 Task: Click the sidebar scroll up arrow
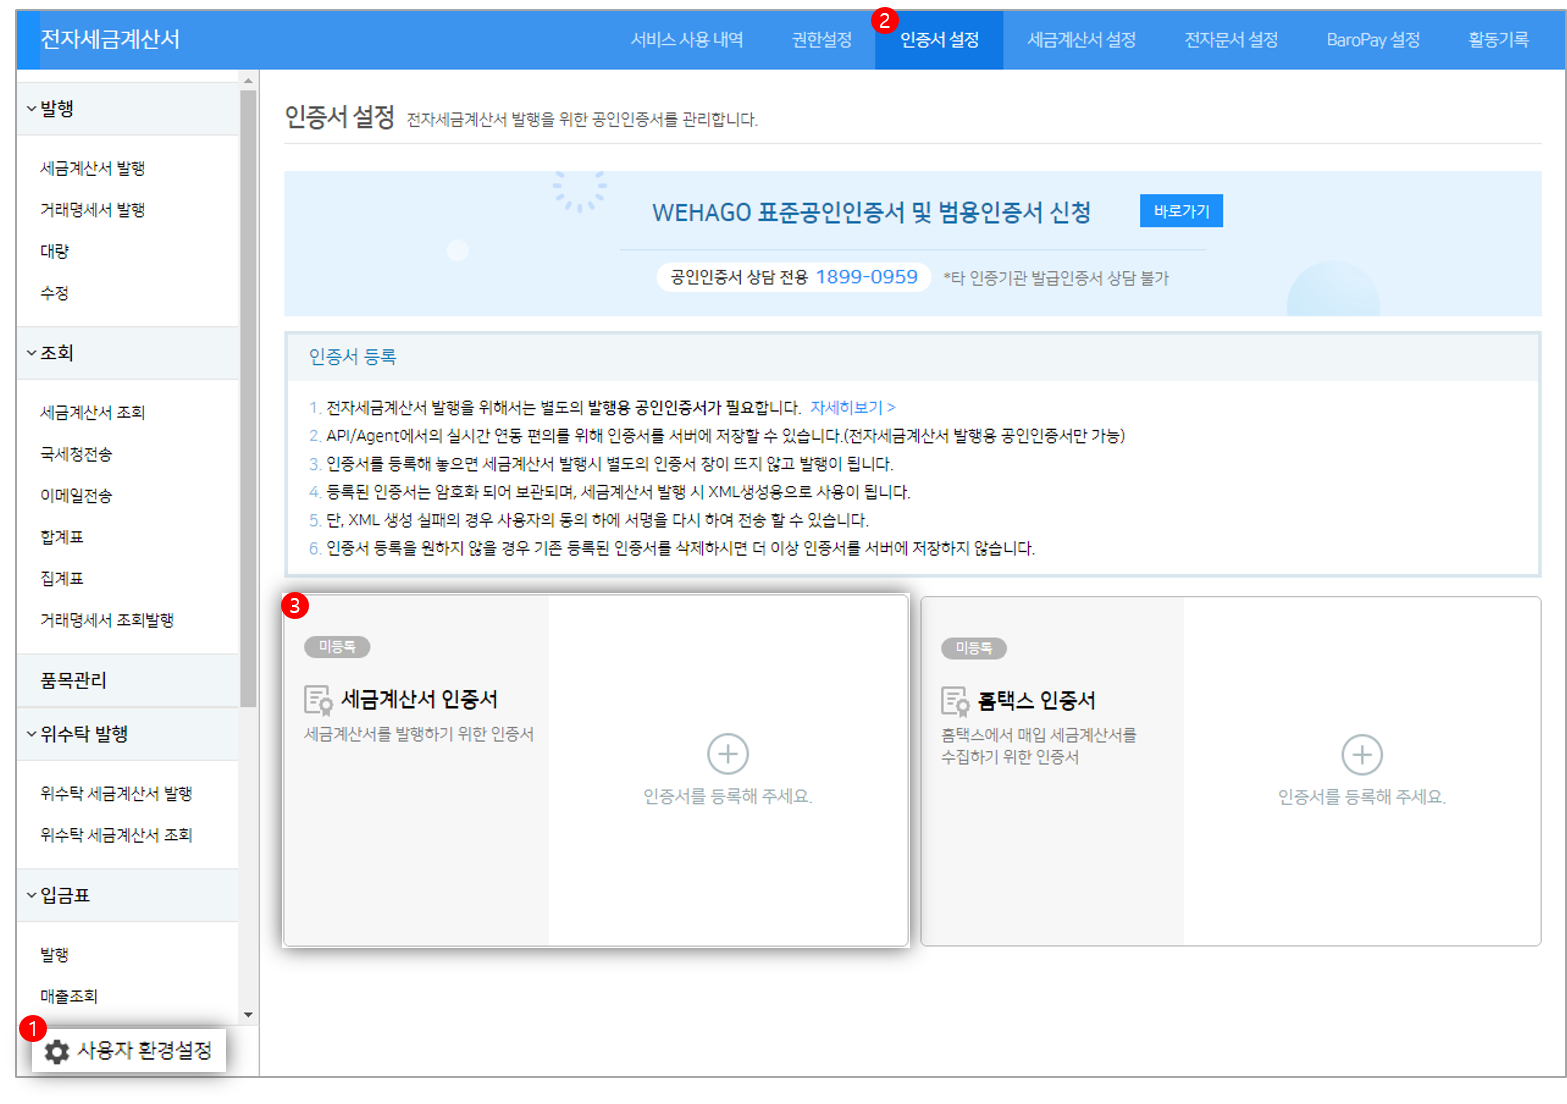(x=248, y=81)
